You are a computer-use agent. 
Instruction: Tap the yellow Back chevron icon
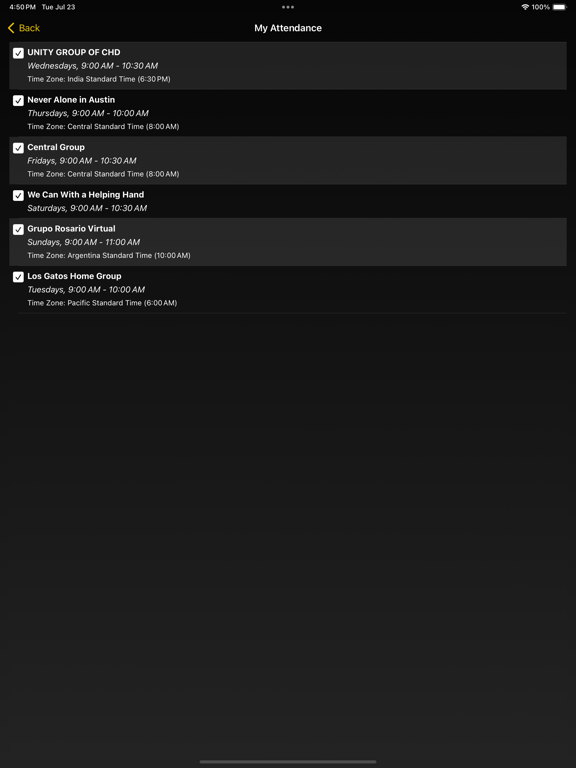coord(11,28)
